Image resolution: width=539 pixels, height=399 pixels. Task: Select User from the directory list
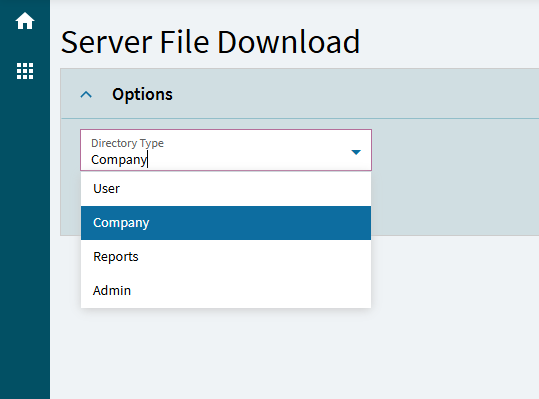coord(226,189)
